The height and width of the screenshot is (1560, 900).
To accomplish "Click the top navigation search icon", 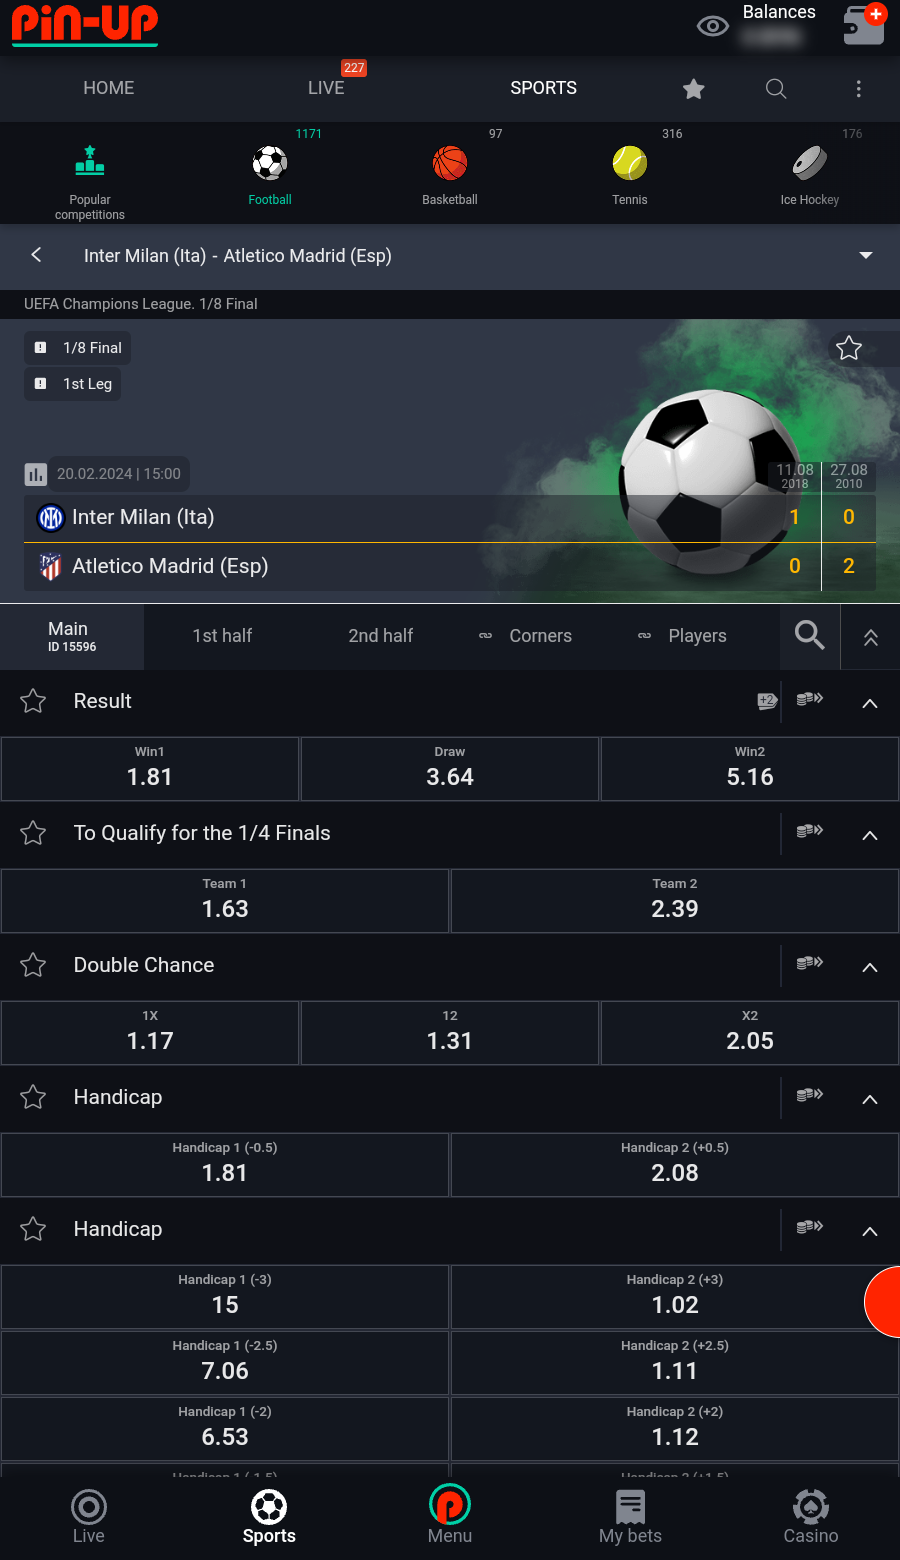I will (x=776, y=89).
